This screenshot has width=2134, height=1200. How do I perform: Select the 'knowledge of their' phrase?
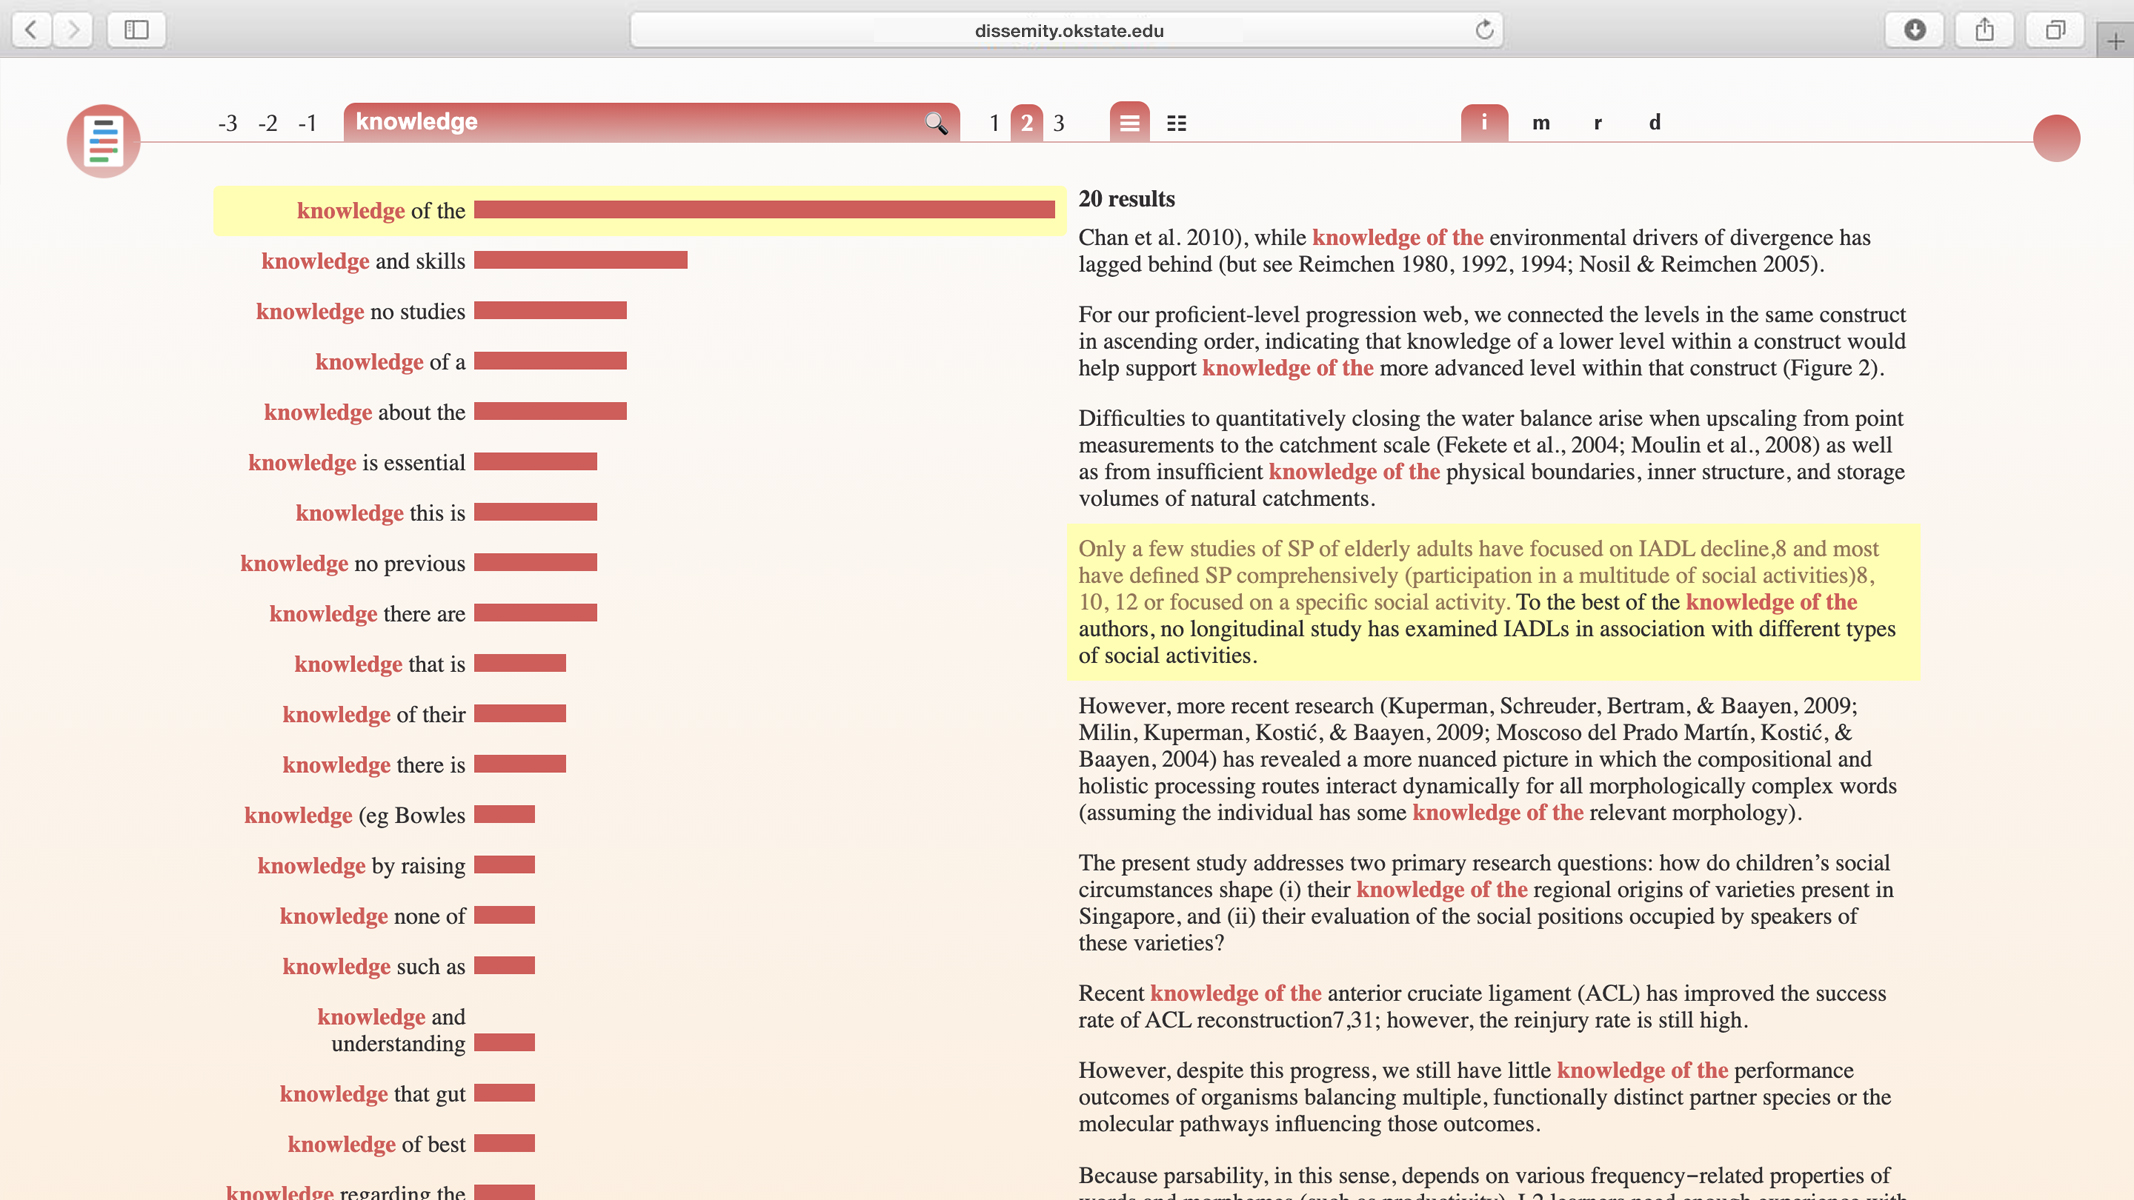coord(374,714)
